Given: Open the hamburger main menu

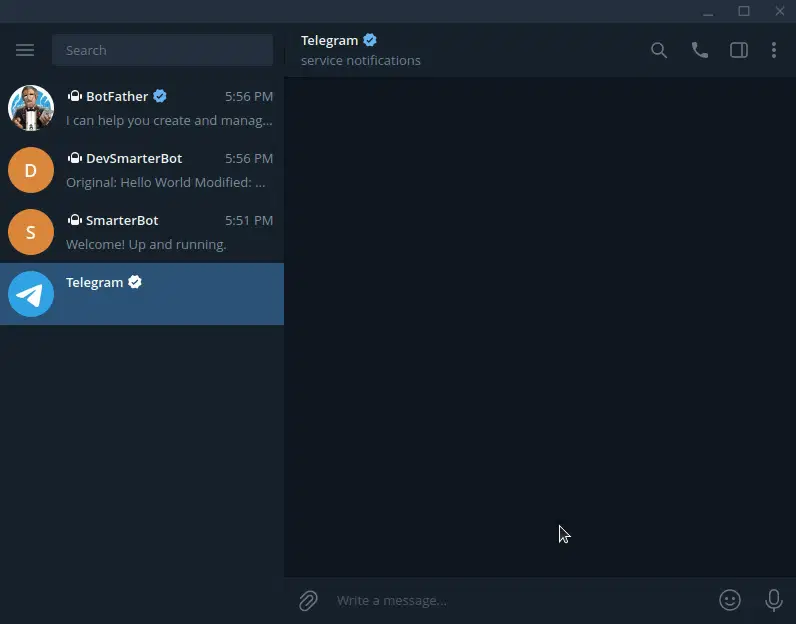Looking at the screenshot, I should tap(25, 50).
